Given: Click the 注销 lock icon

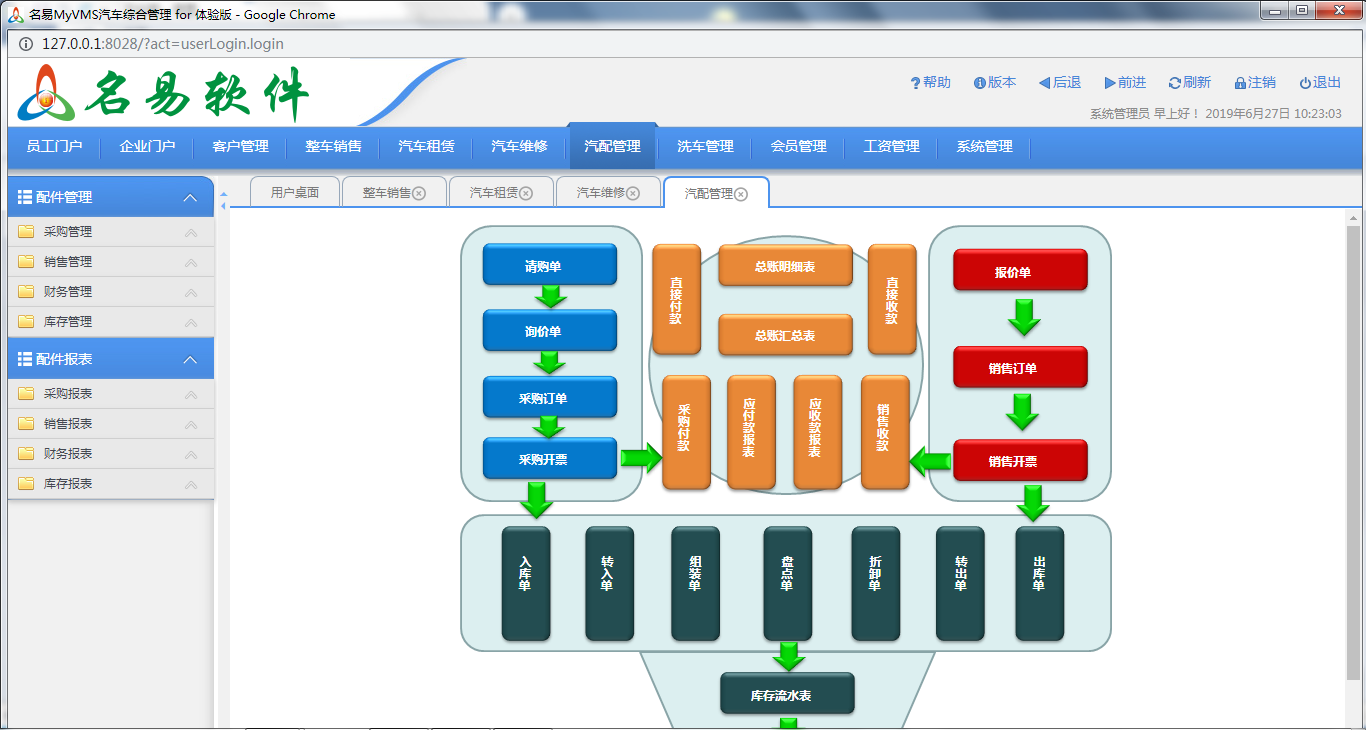Looking at the screenshot, I should point(1240,83).
